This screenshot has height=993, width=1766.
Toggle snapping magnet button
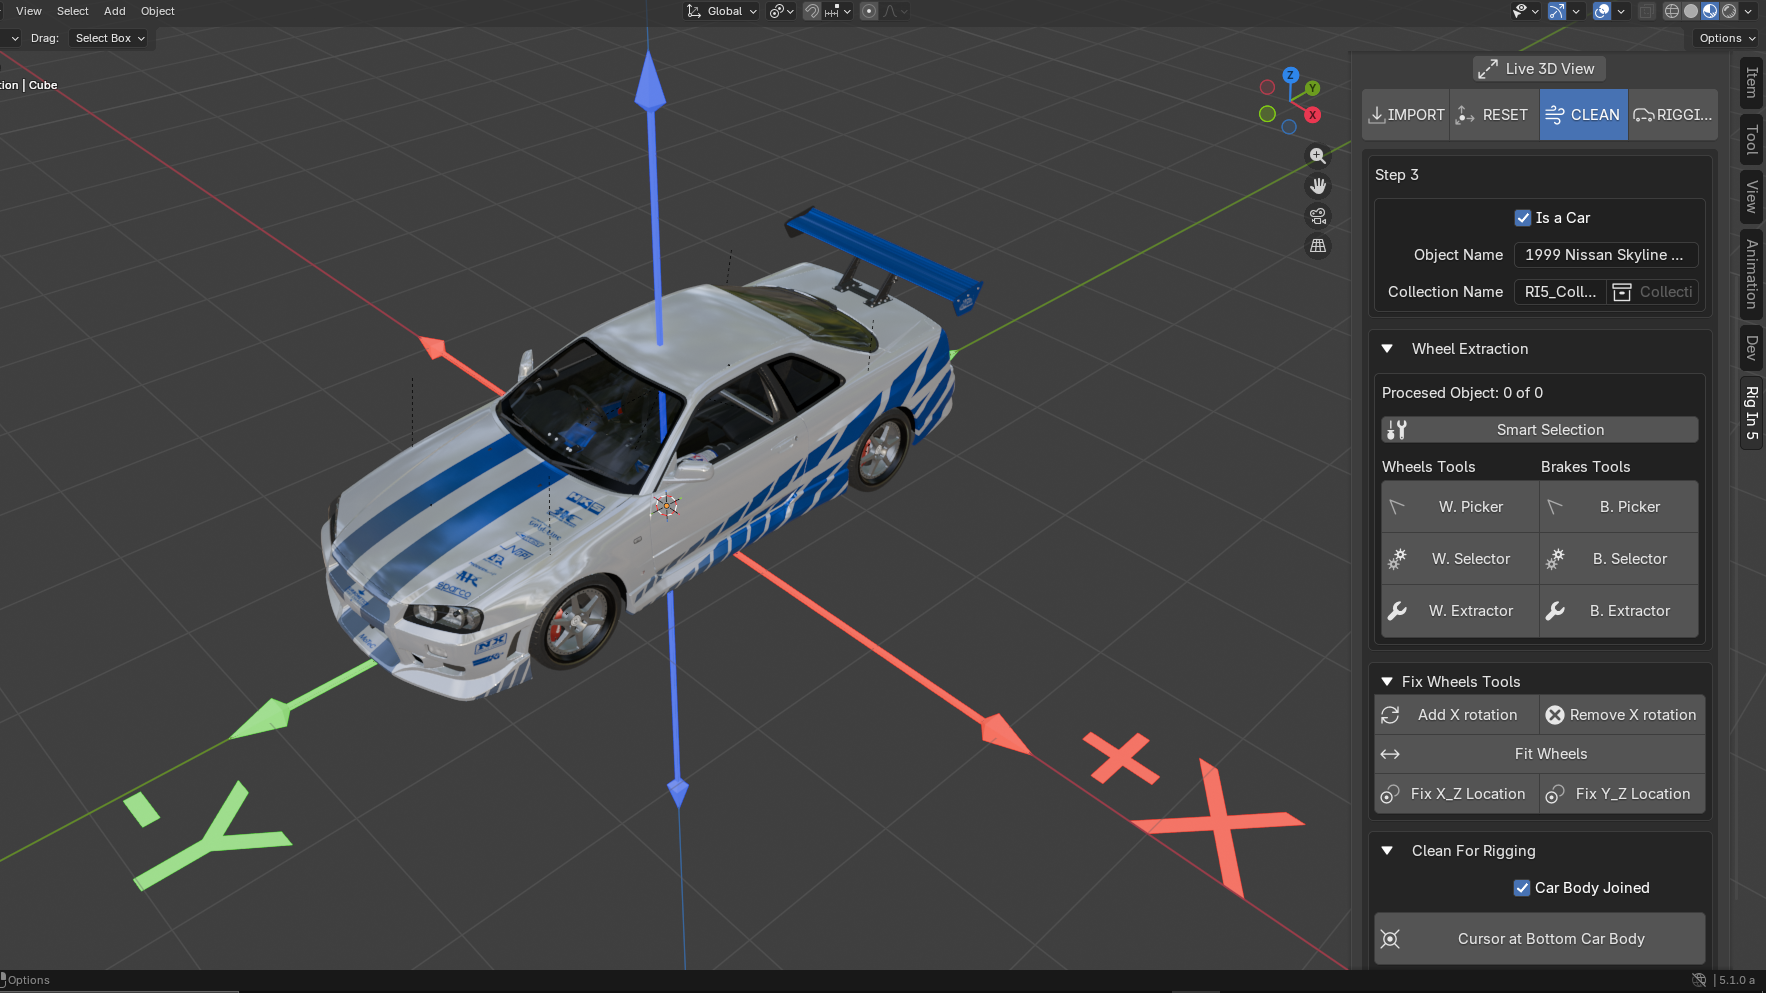[x=812, y=11]
